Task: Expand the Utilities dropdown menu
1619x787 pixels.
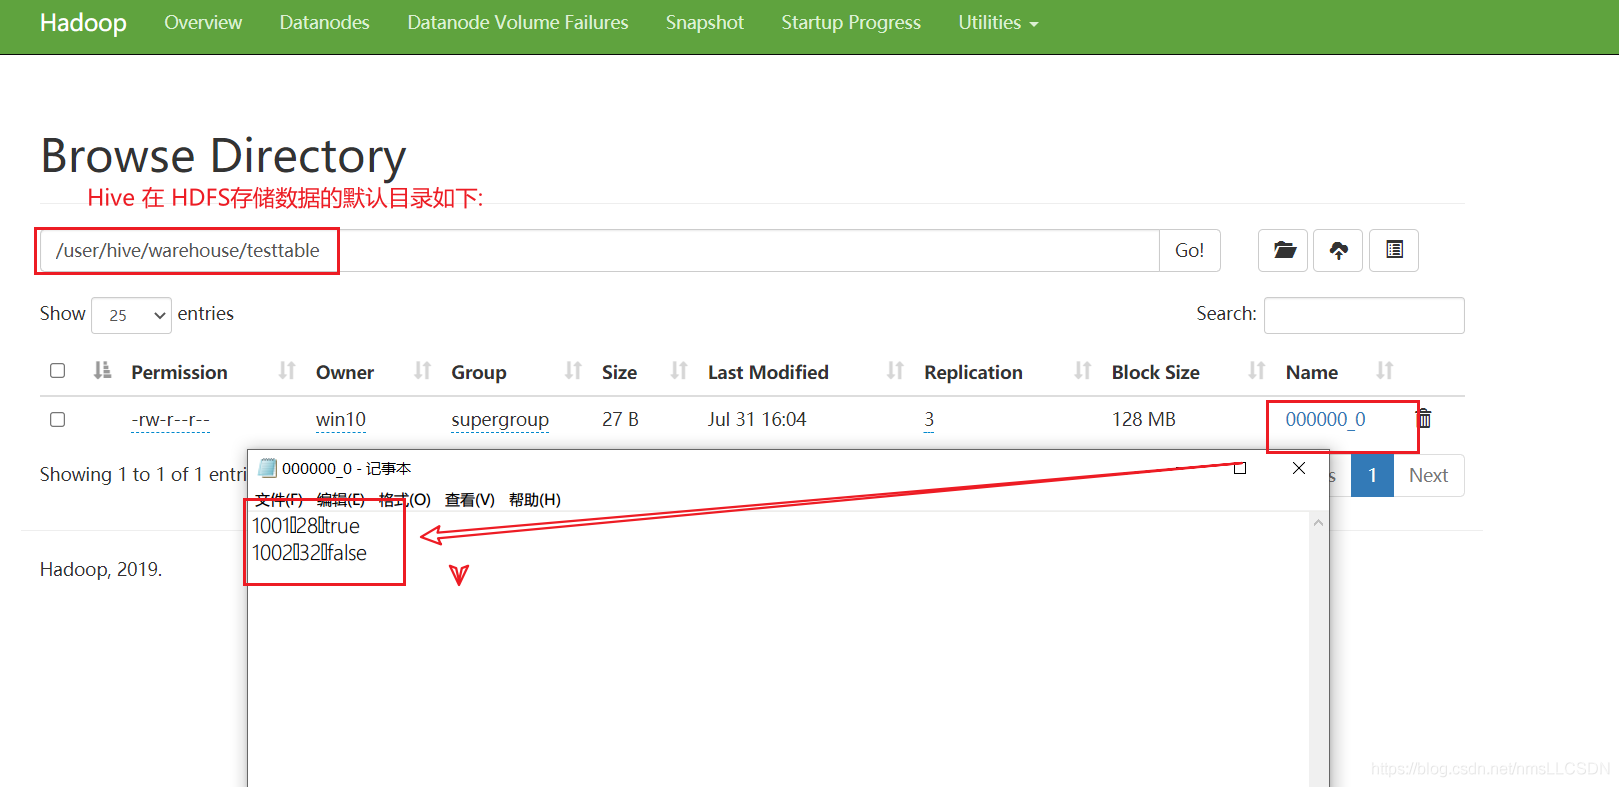Action: click(x=998, y=22)
